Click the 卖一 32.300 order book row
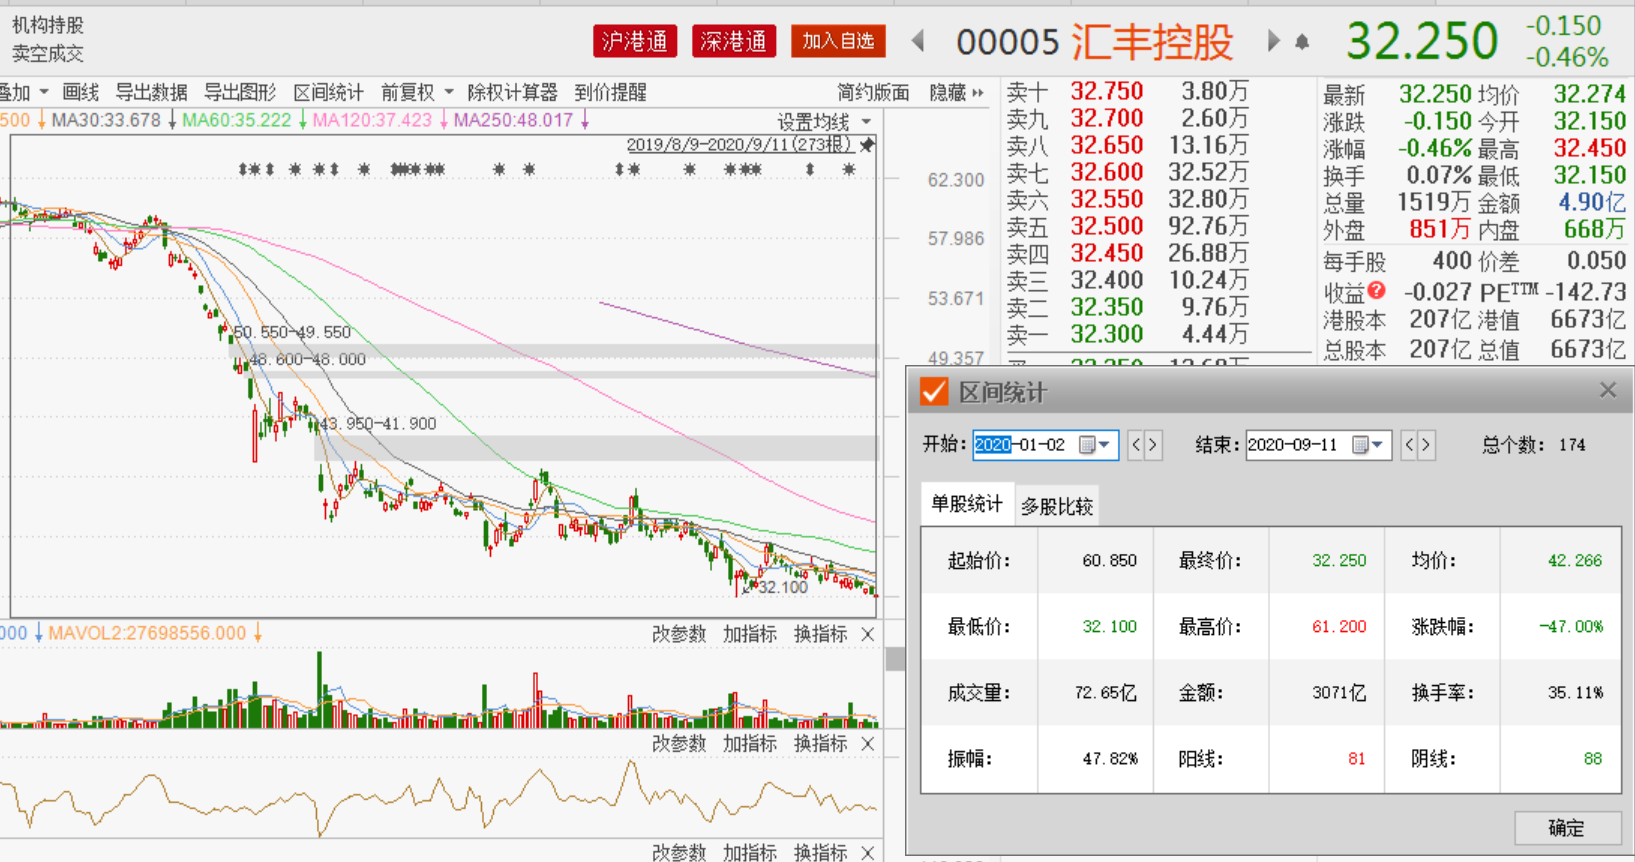Viewport: 1635px width, 862px height. point(1127,335)
